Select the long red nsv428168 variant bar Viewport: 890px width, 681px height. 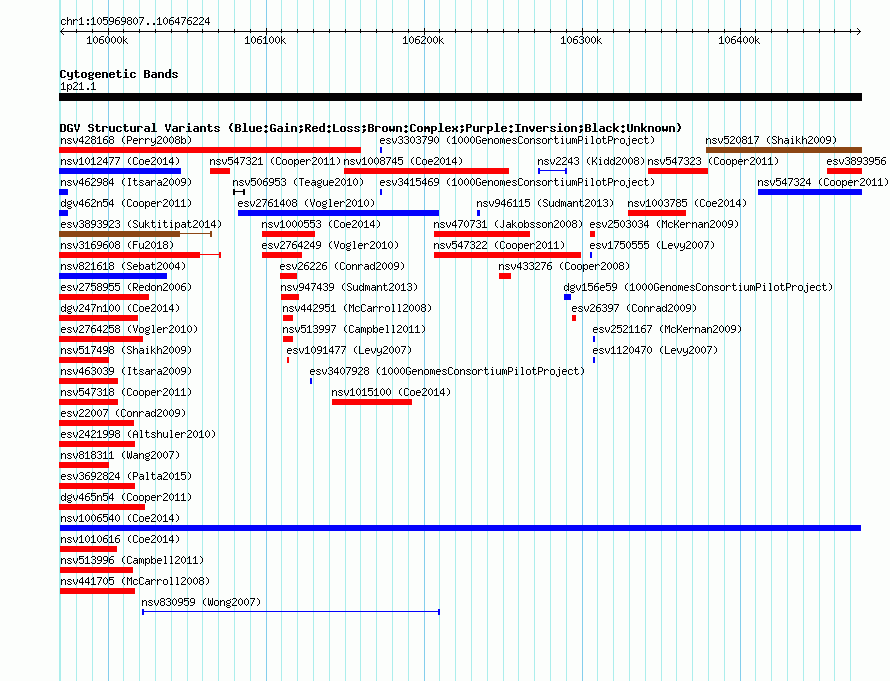(210, 150)
